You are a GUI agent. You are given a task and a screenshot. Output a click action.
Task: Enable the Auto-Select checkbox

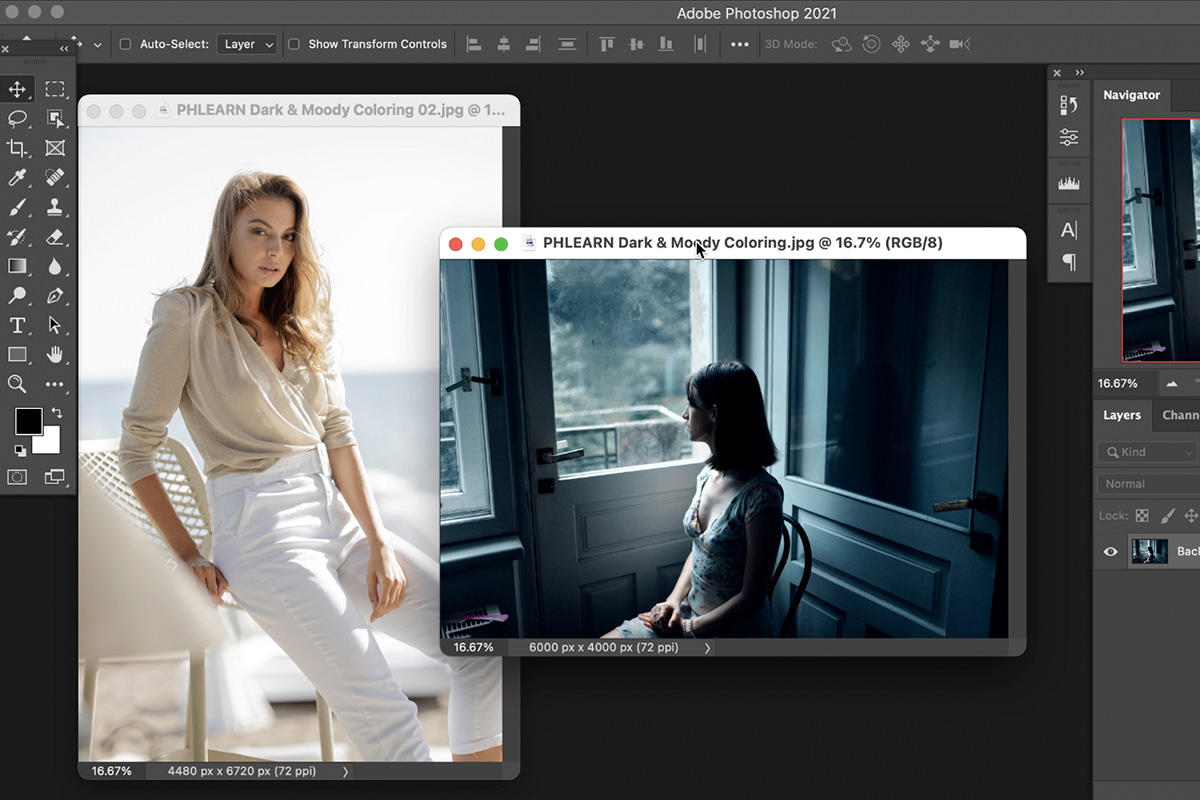pos(124,44)
